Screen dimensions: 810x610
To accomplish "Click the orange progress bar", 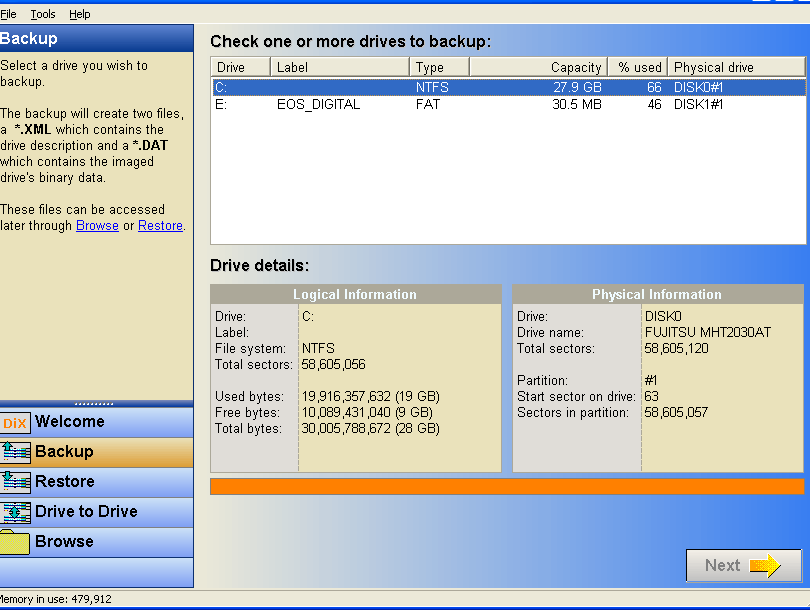I will 505,484.
